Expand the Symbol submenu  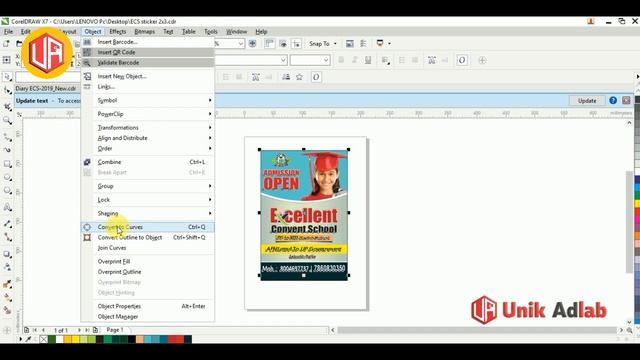(x=148, y=100)
